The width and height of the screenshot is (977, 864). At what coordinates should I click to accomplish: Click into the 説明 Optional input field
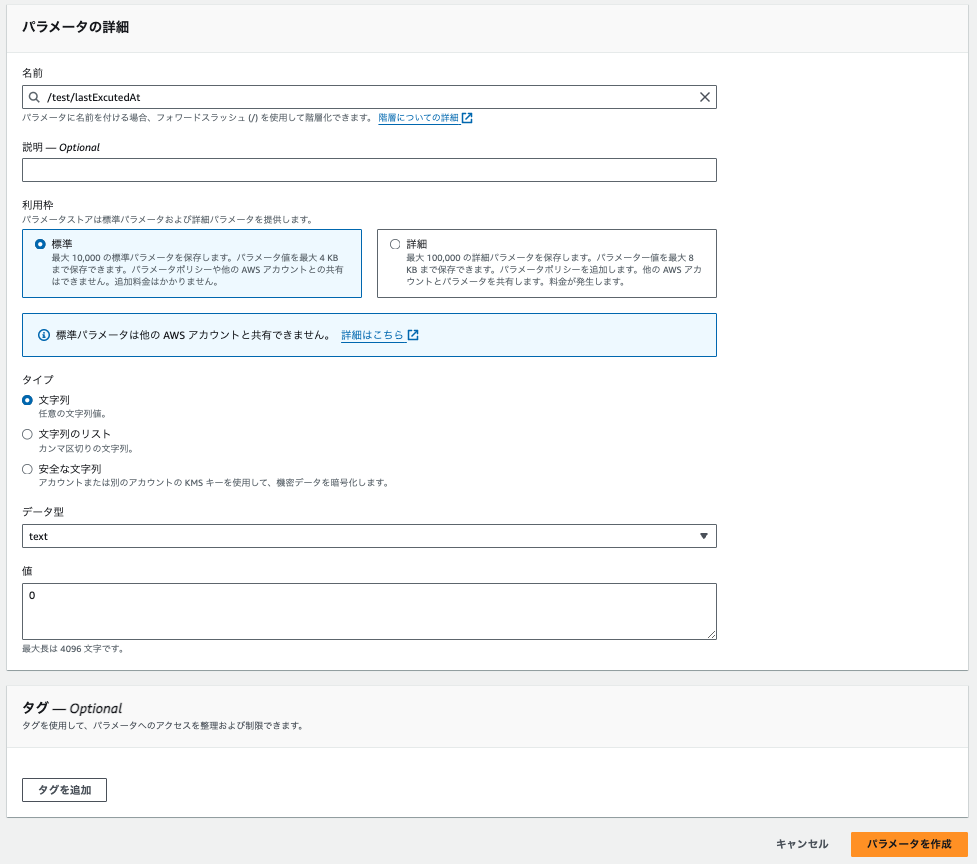(369, 170)
